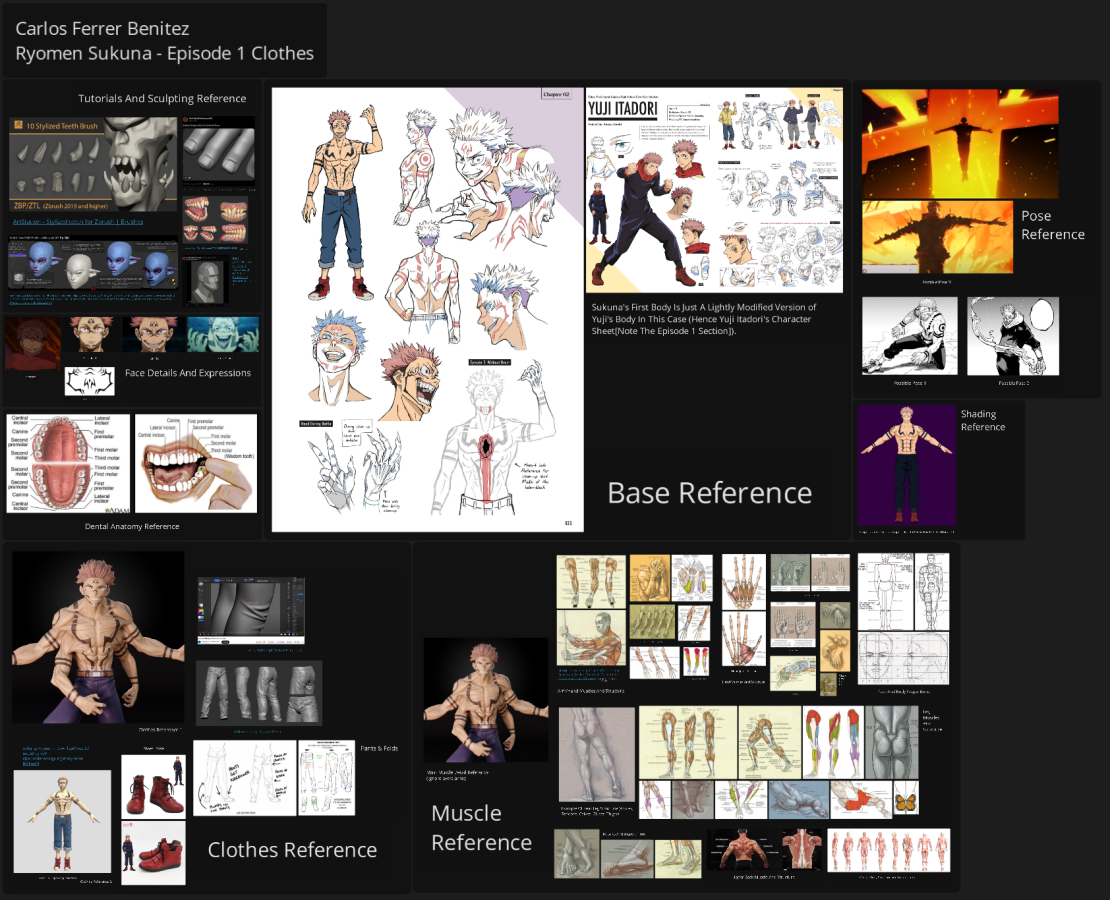Click the 'Possible Pose 1' manga panel
This screenshot has width=1110, height=900.
(910, 336)
